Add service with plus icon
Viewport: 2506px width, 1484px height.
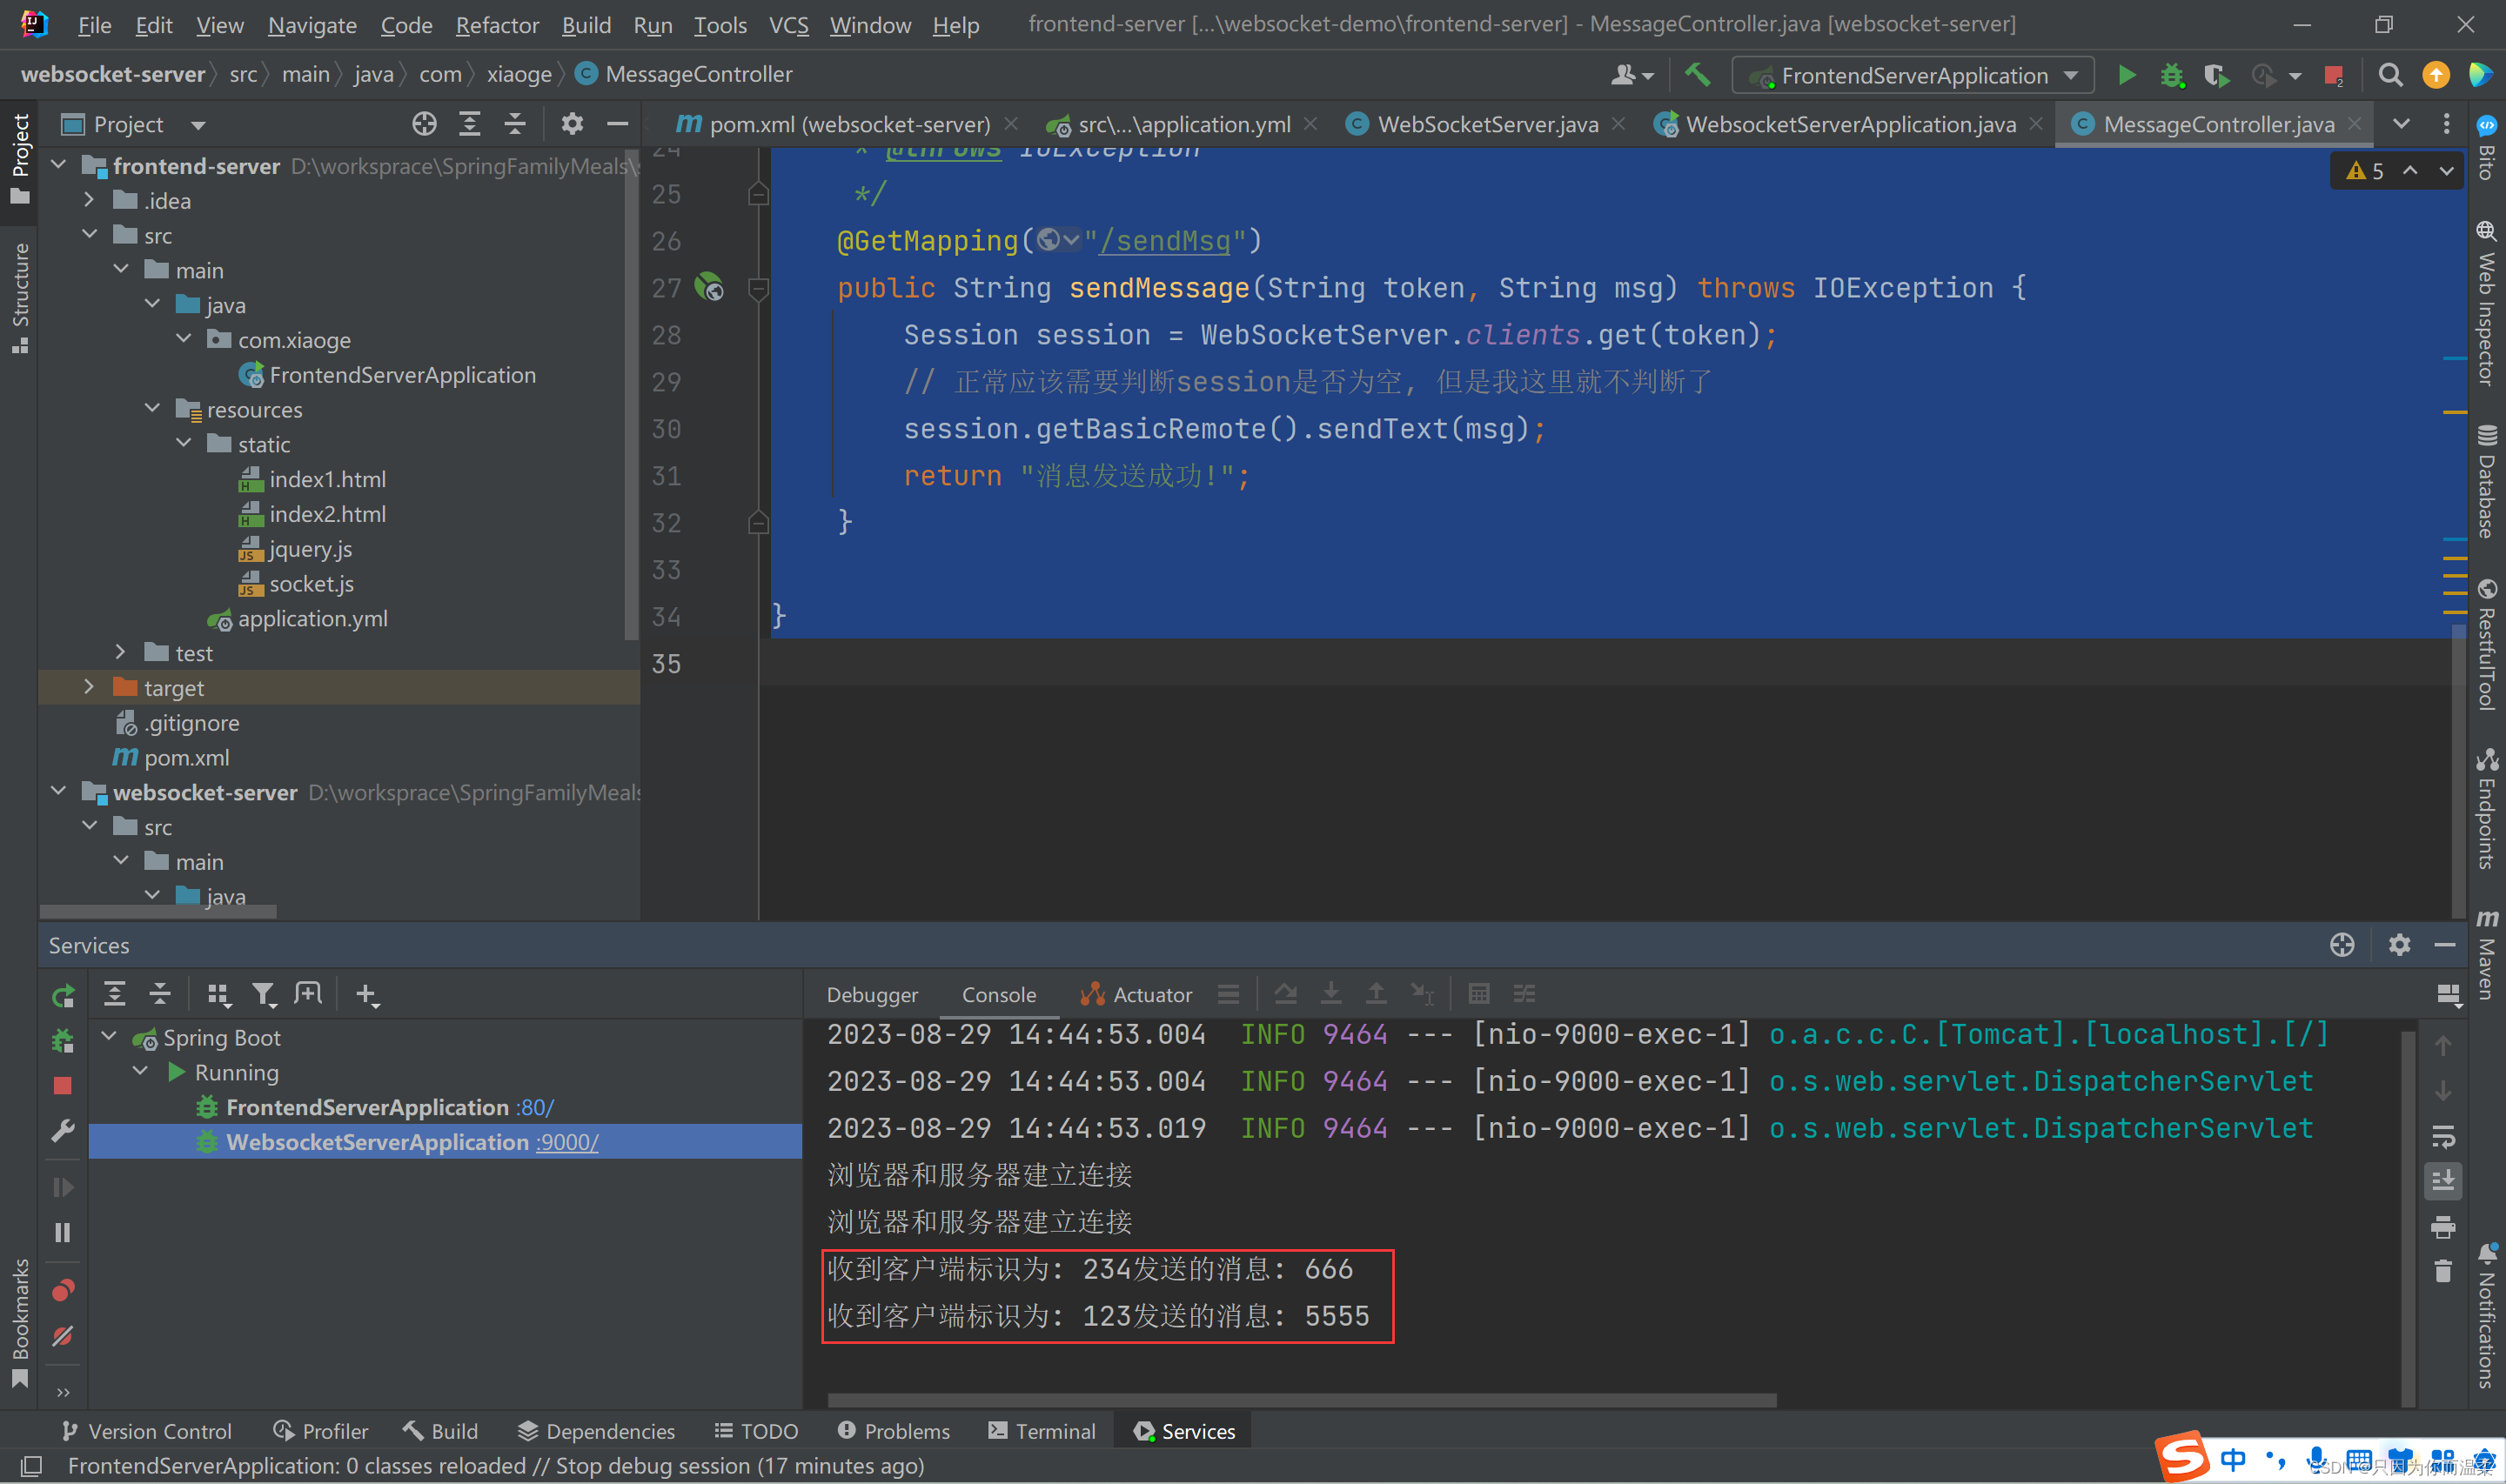pos(367,994)
